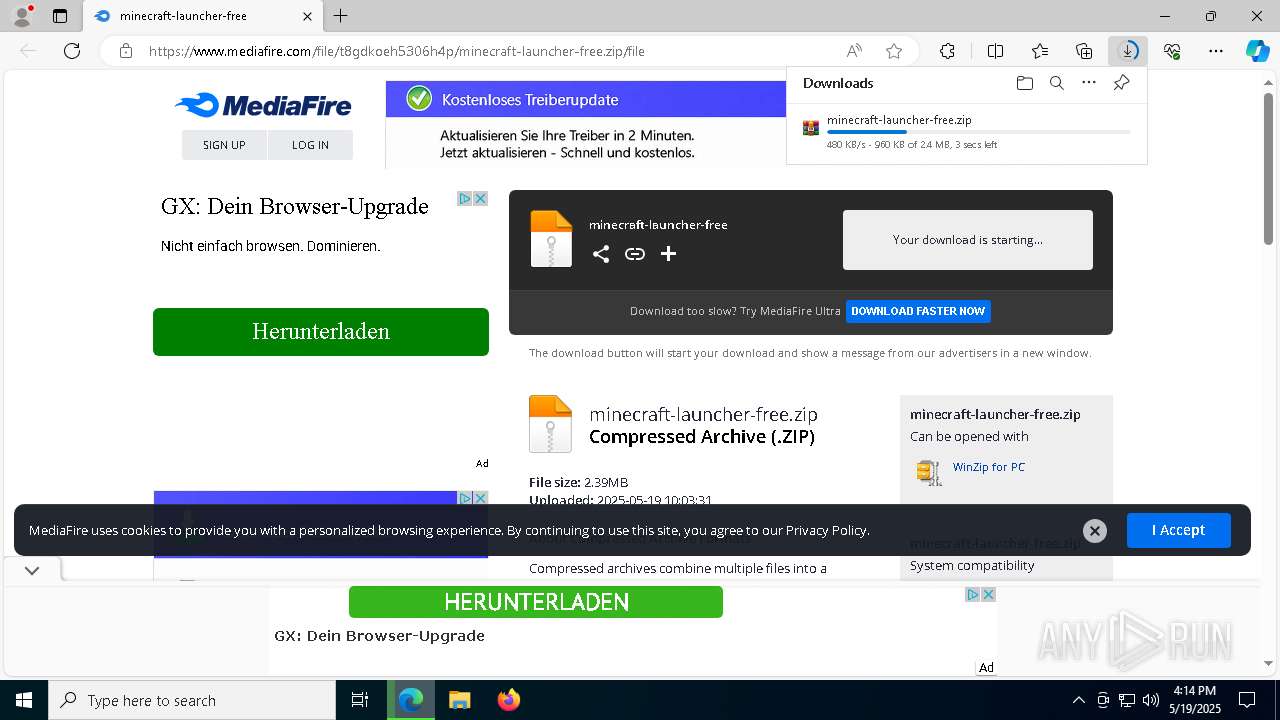The width and height of the screenshot is (1280, 720).
Task: Open downloads folder icon in panel
Action: coord(1025,83)
